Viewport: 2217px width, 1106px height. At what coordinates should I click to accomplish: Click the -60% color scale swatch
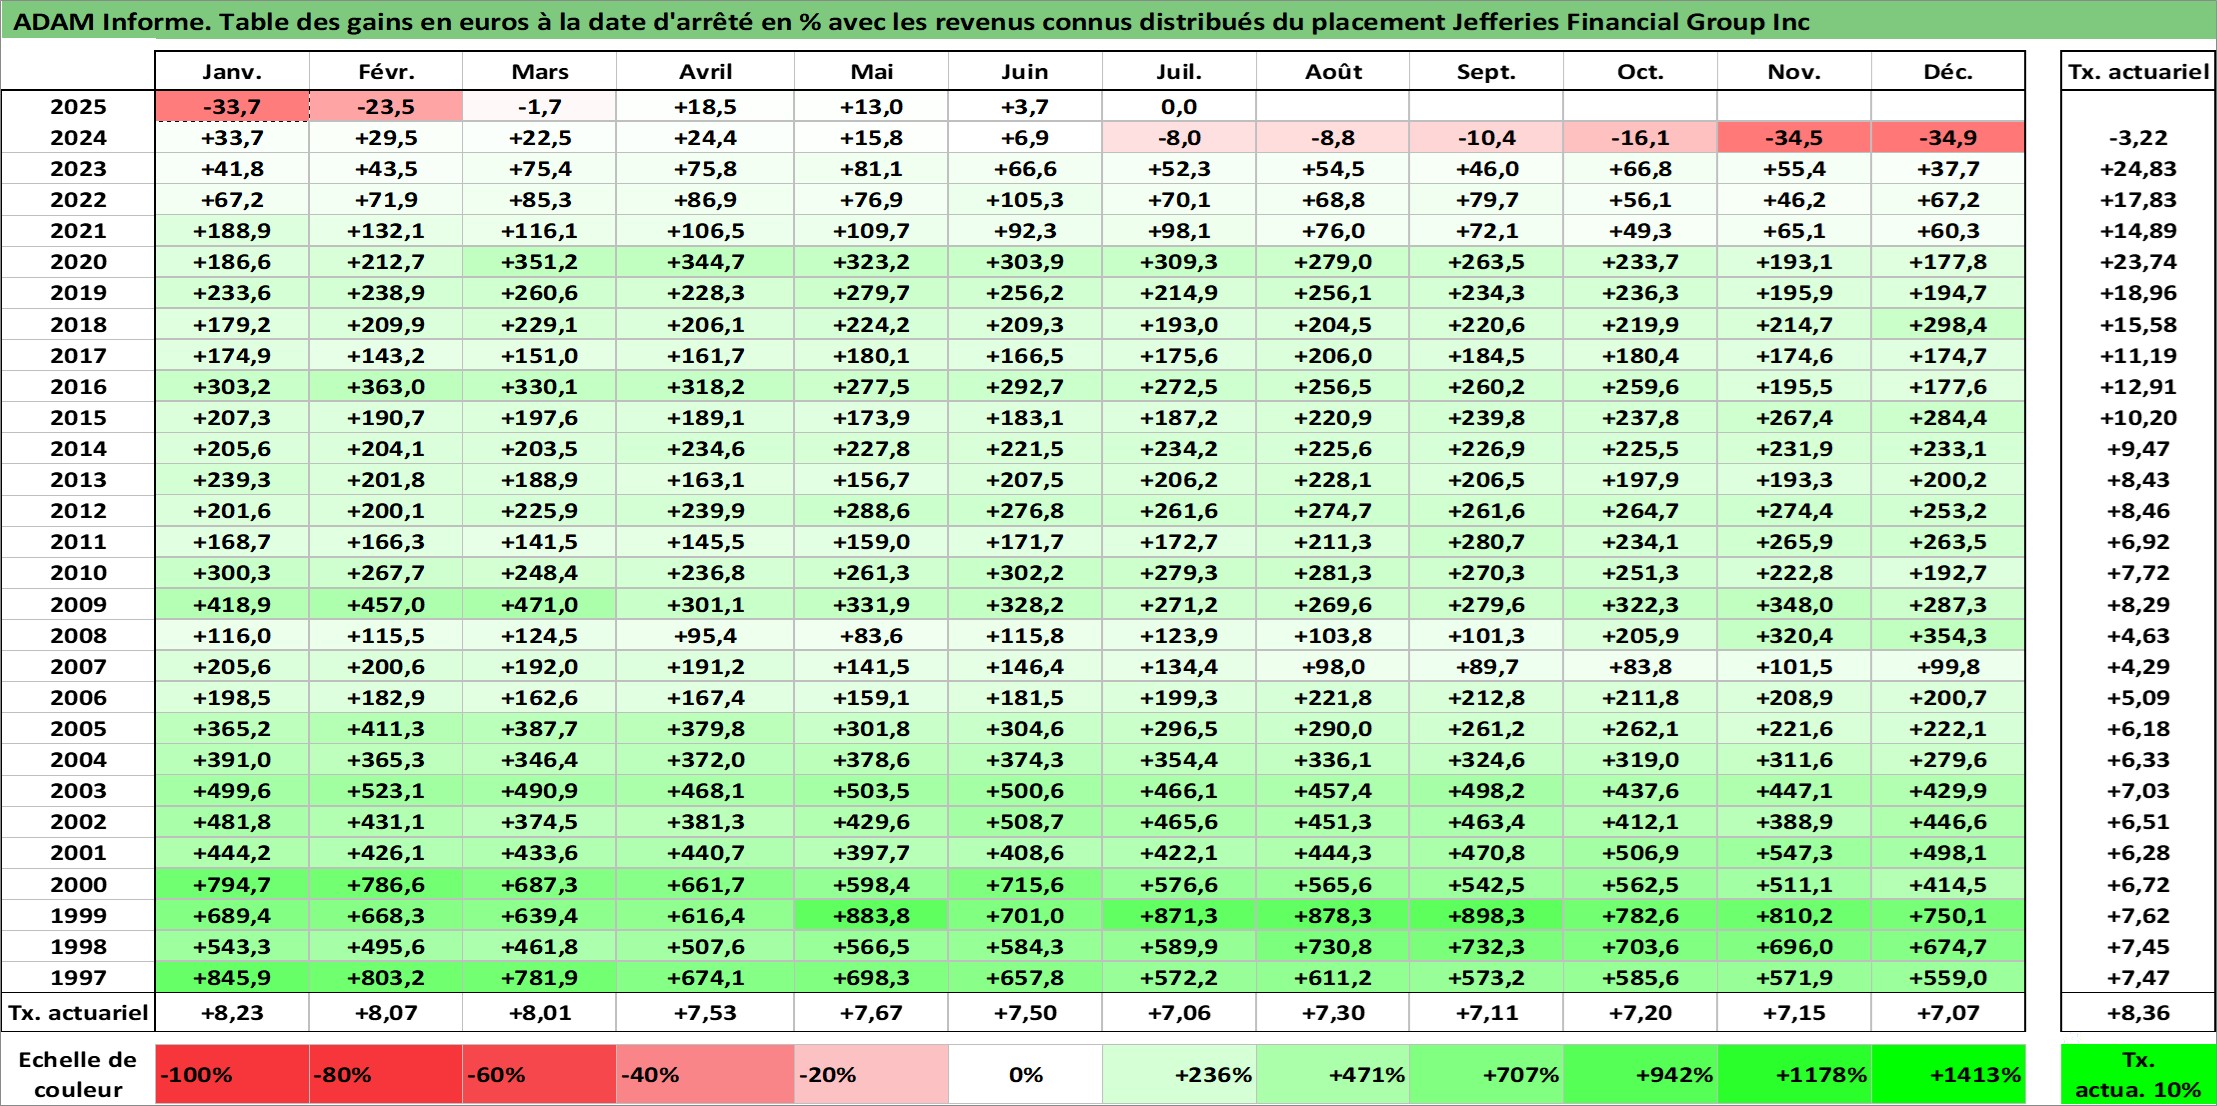tap(539, 1075)
